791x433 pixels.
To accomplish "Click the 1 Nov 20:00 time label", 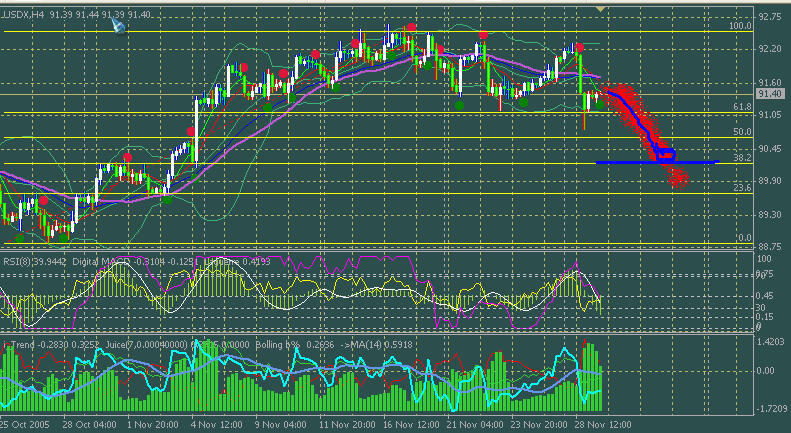I will 152,424.
